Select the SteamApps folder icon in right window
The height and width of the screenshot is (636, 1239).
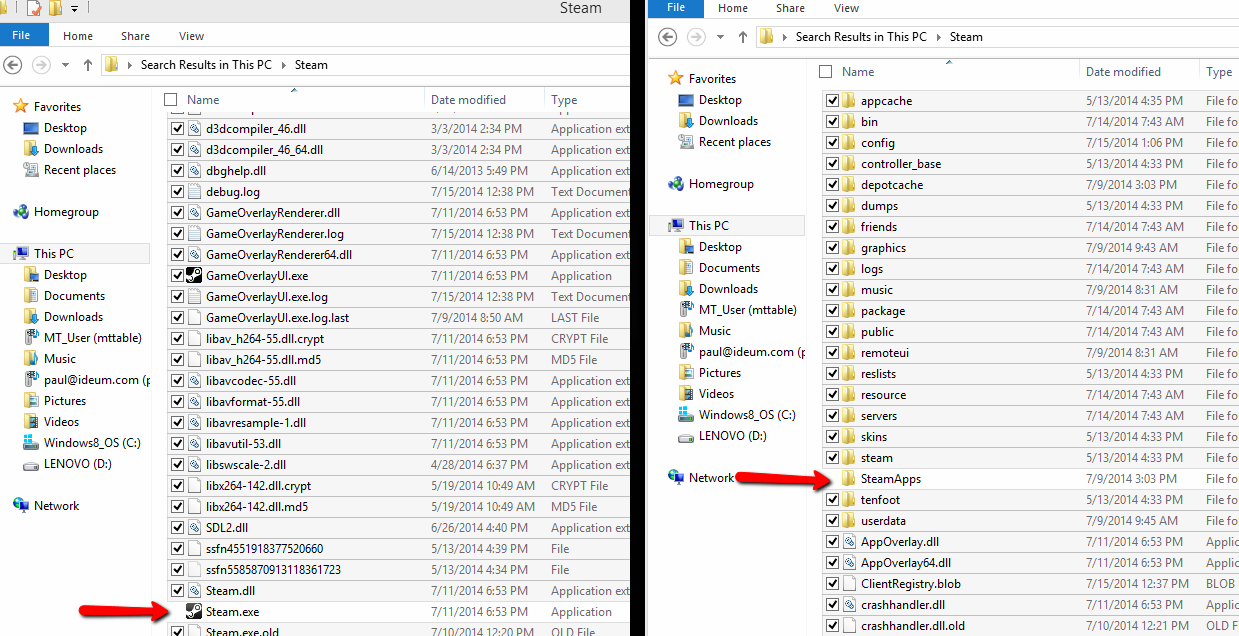tap(849, 478)
